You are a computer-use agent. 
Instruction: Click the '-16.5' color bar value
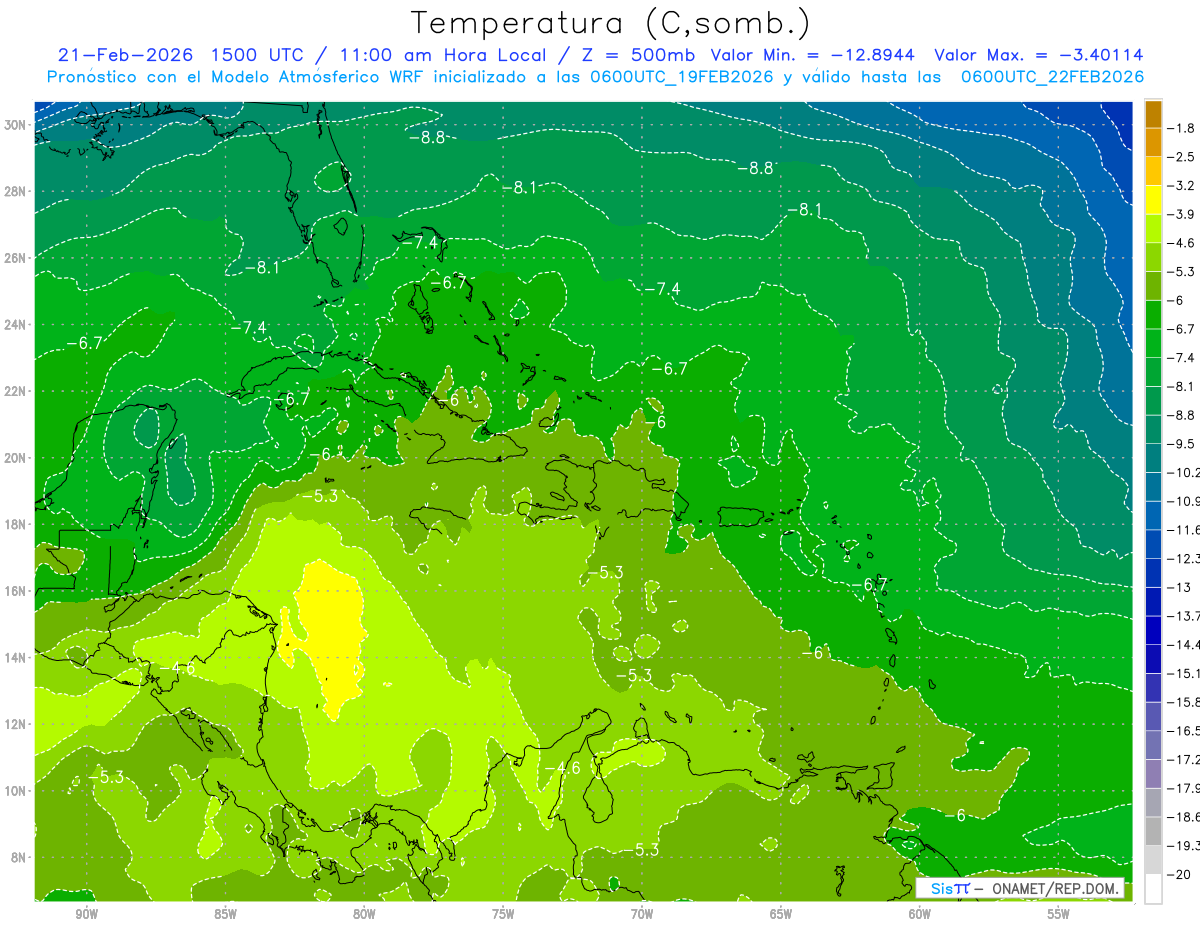point(1184,731)
